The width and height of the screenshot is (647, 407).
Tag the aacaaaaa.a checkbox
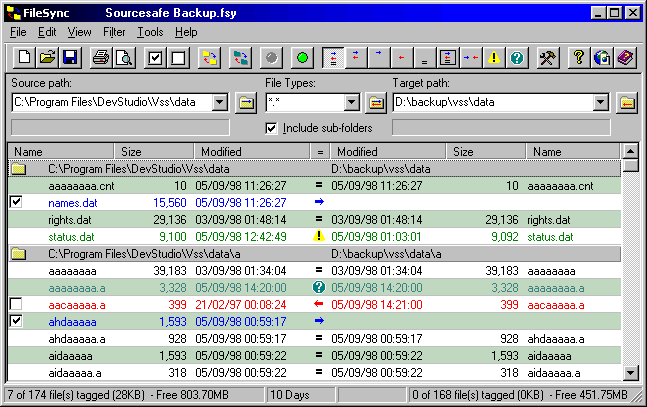point(16,305)
